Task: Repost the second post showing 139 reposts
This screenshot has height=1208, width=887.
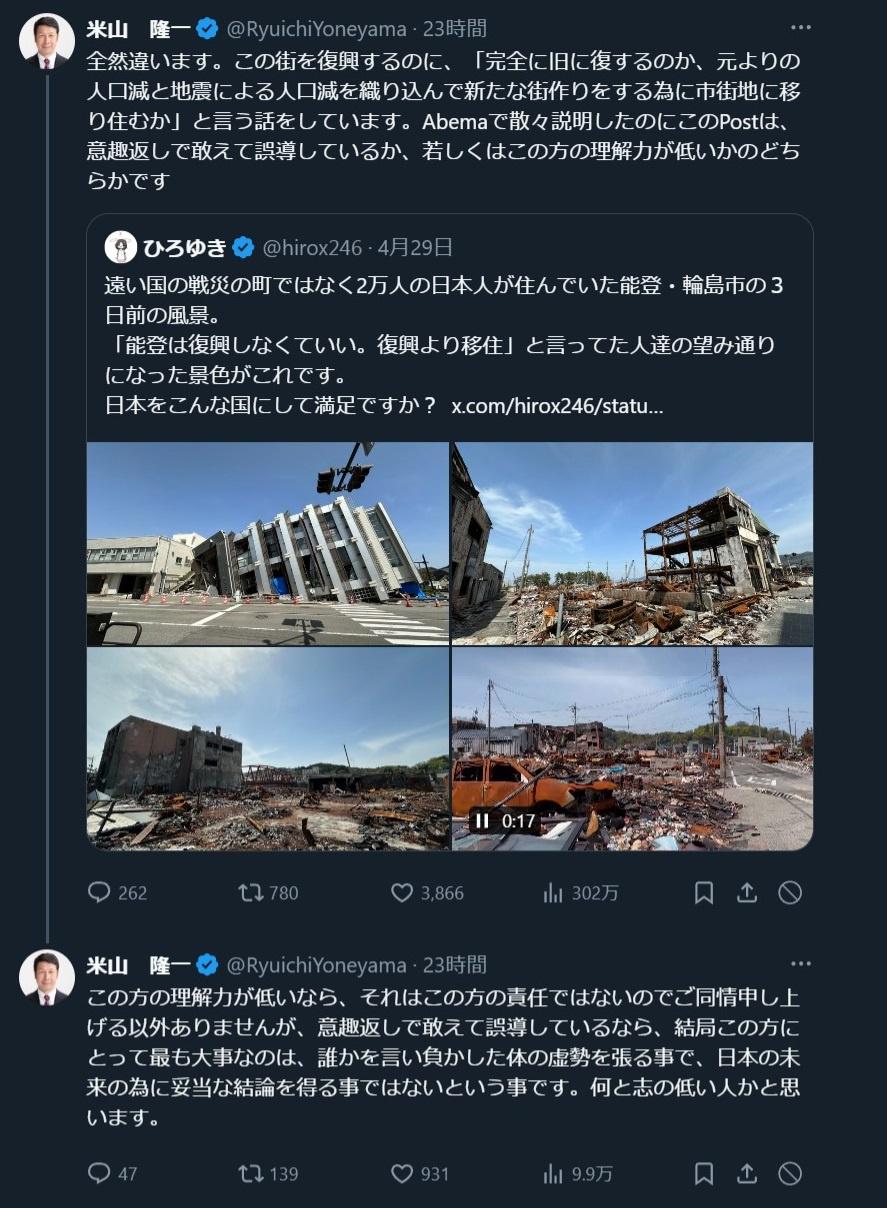Action: (x=268, y=1173)
